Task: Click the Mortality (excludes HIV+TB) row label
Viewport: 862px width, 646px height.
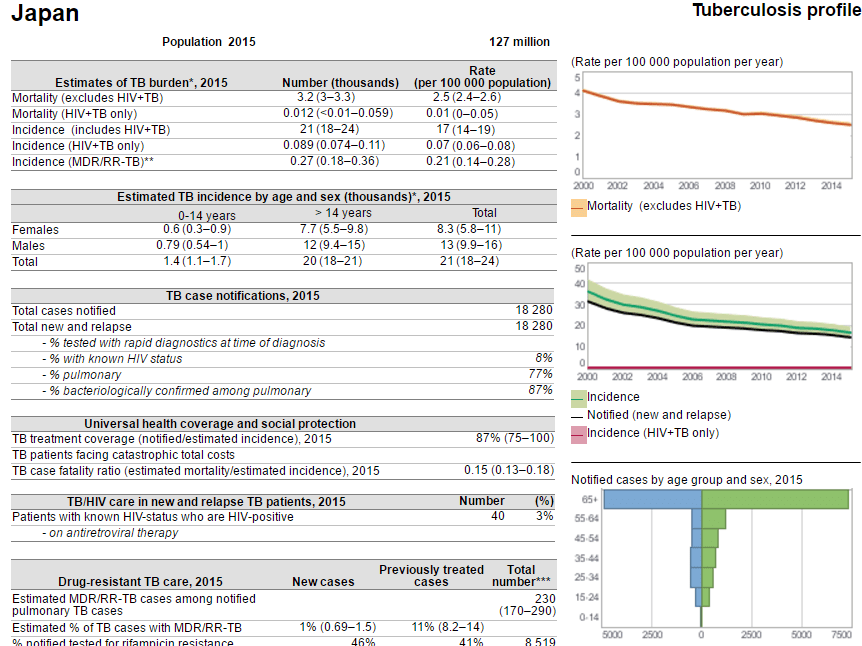Action: [87, 98]
